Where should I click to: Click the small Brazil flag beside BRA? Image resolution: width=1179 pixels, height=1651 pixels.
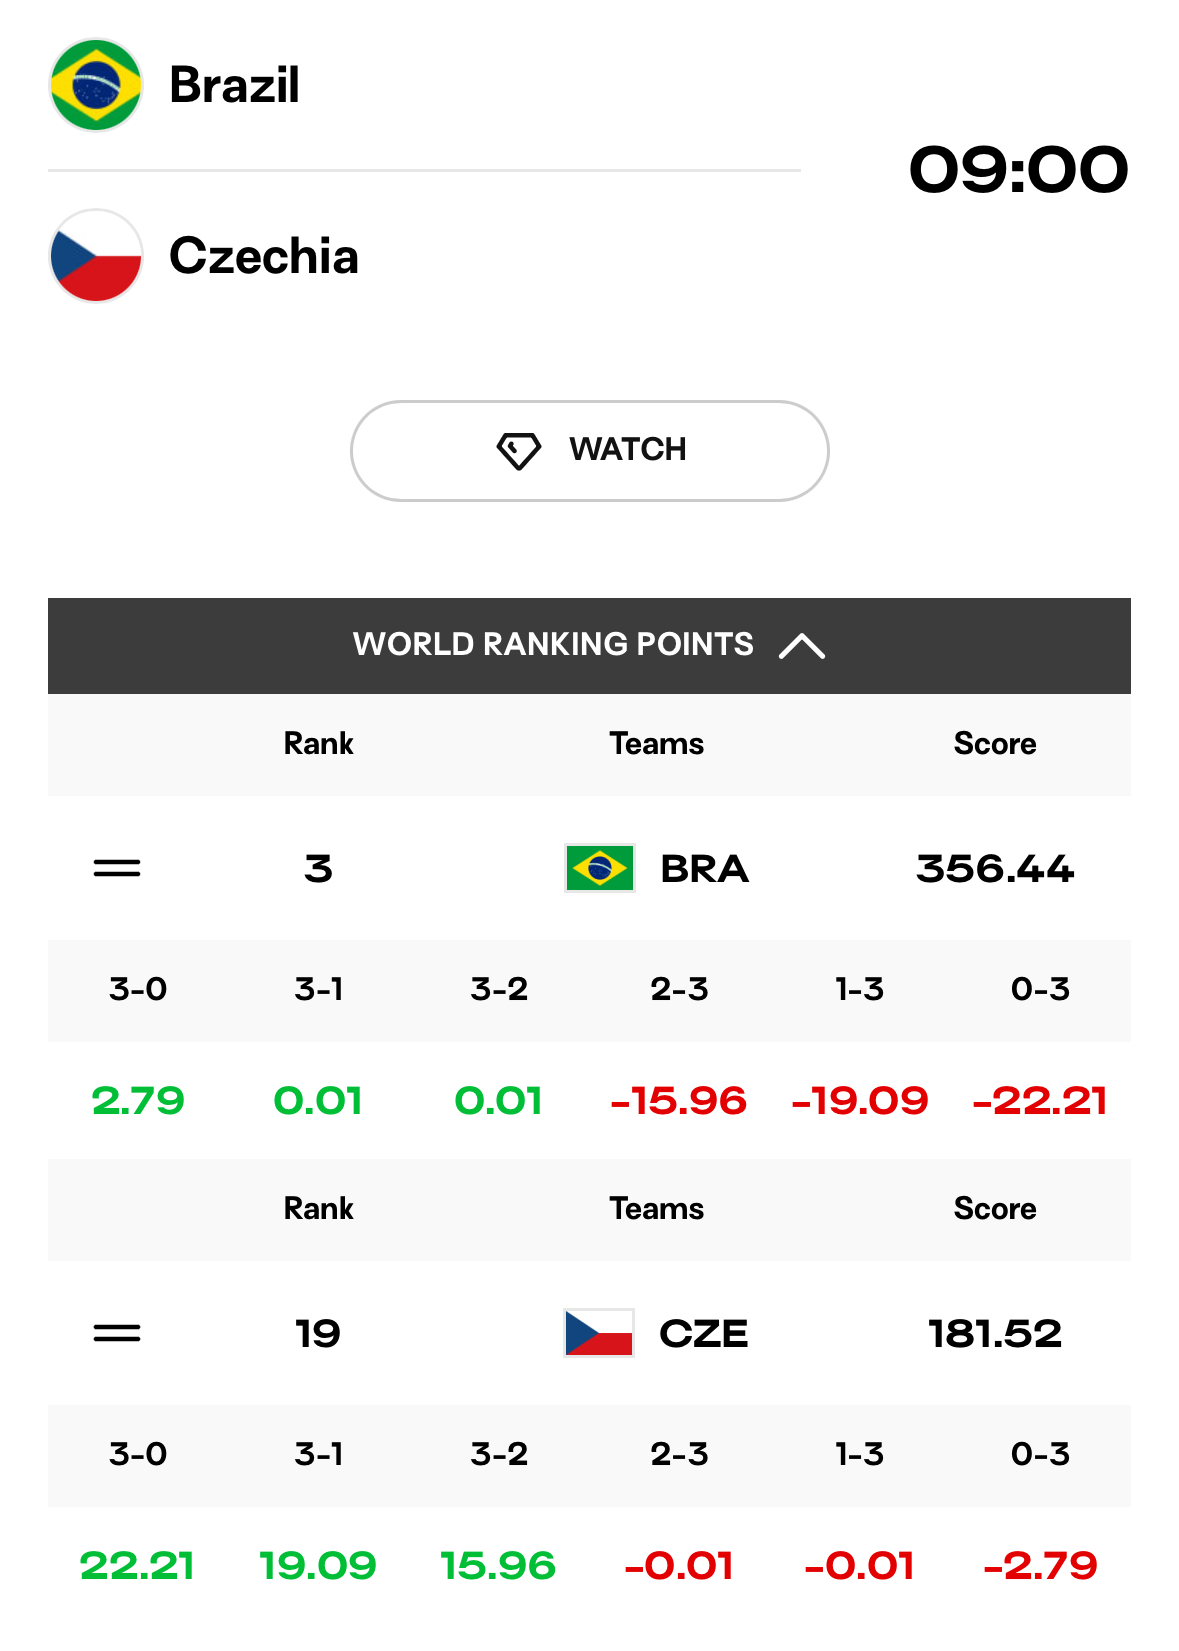pos(600,868)
